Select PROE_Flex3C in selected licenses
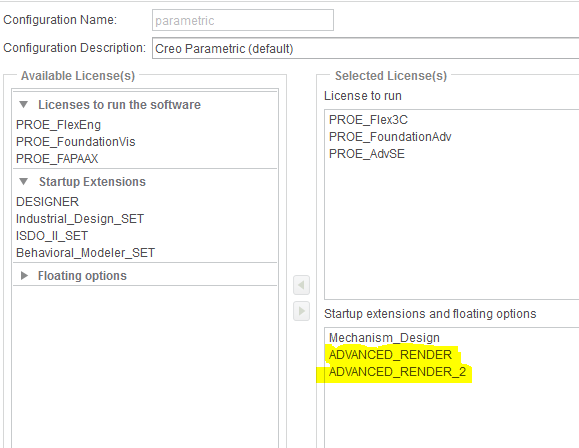This screenshot has width=579, height=448. (x=368, y=120)
